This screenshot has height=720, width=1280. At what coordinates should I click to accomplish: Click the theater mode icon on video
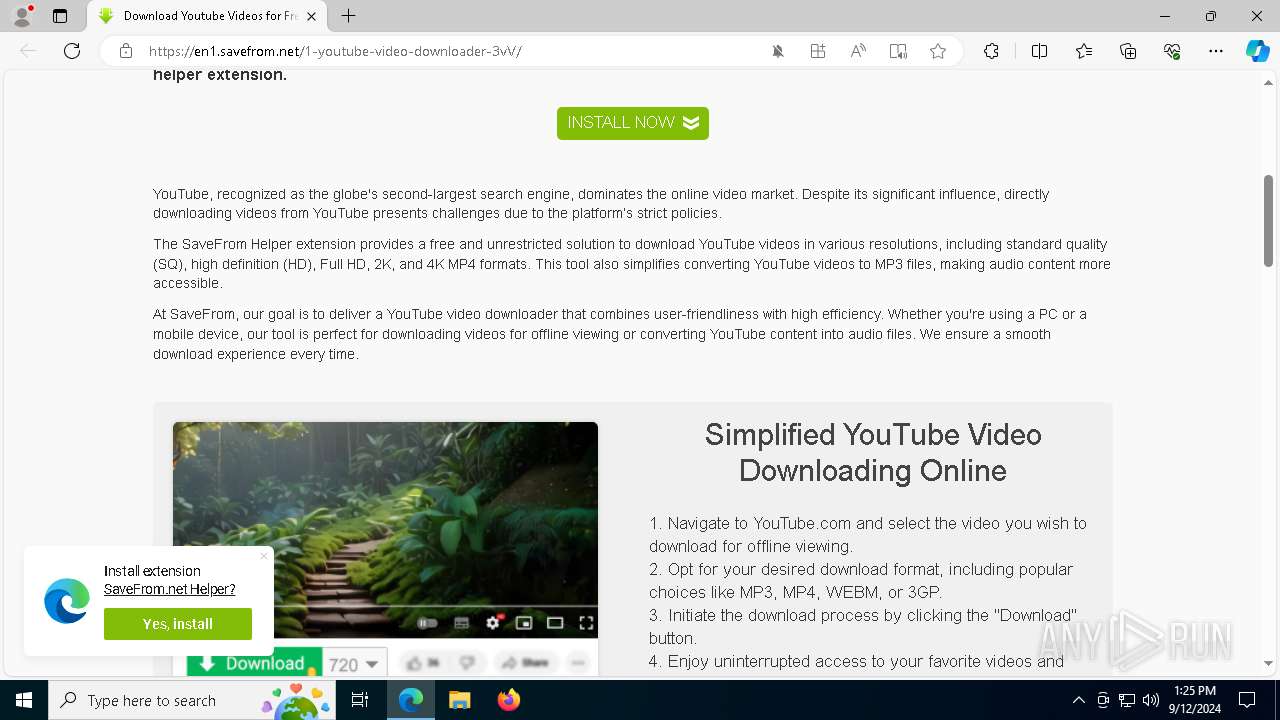click(555, 623)
